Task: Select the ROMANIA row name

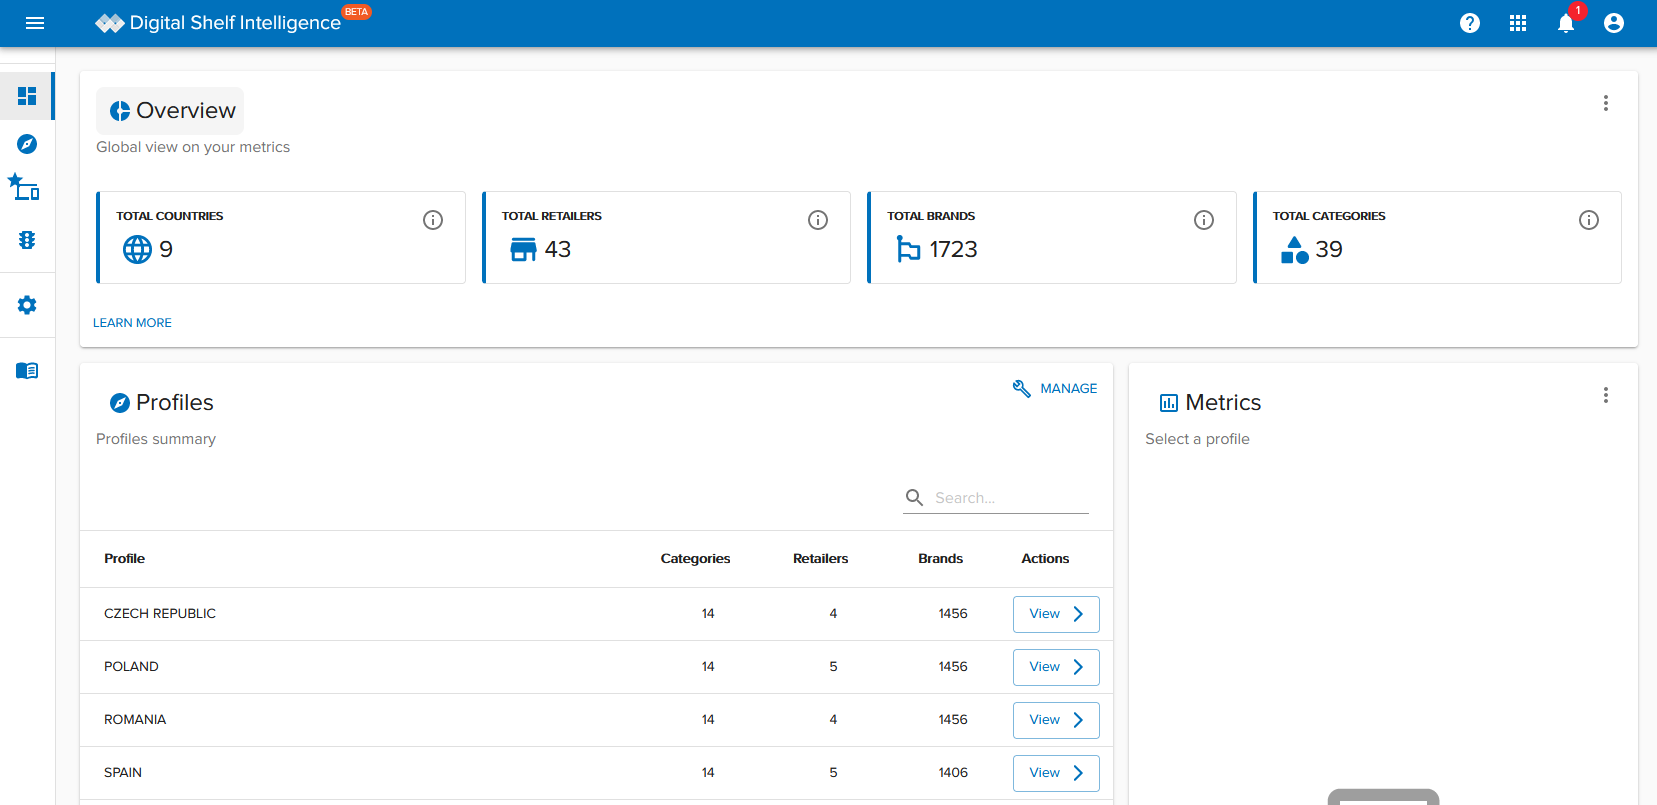Action: [135, 720]
